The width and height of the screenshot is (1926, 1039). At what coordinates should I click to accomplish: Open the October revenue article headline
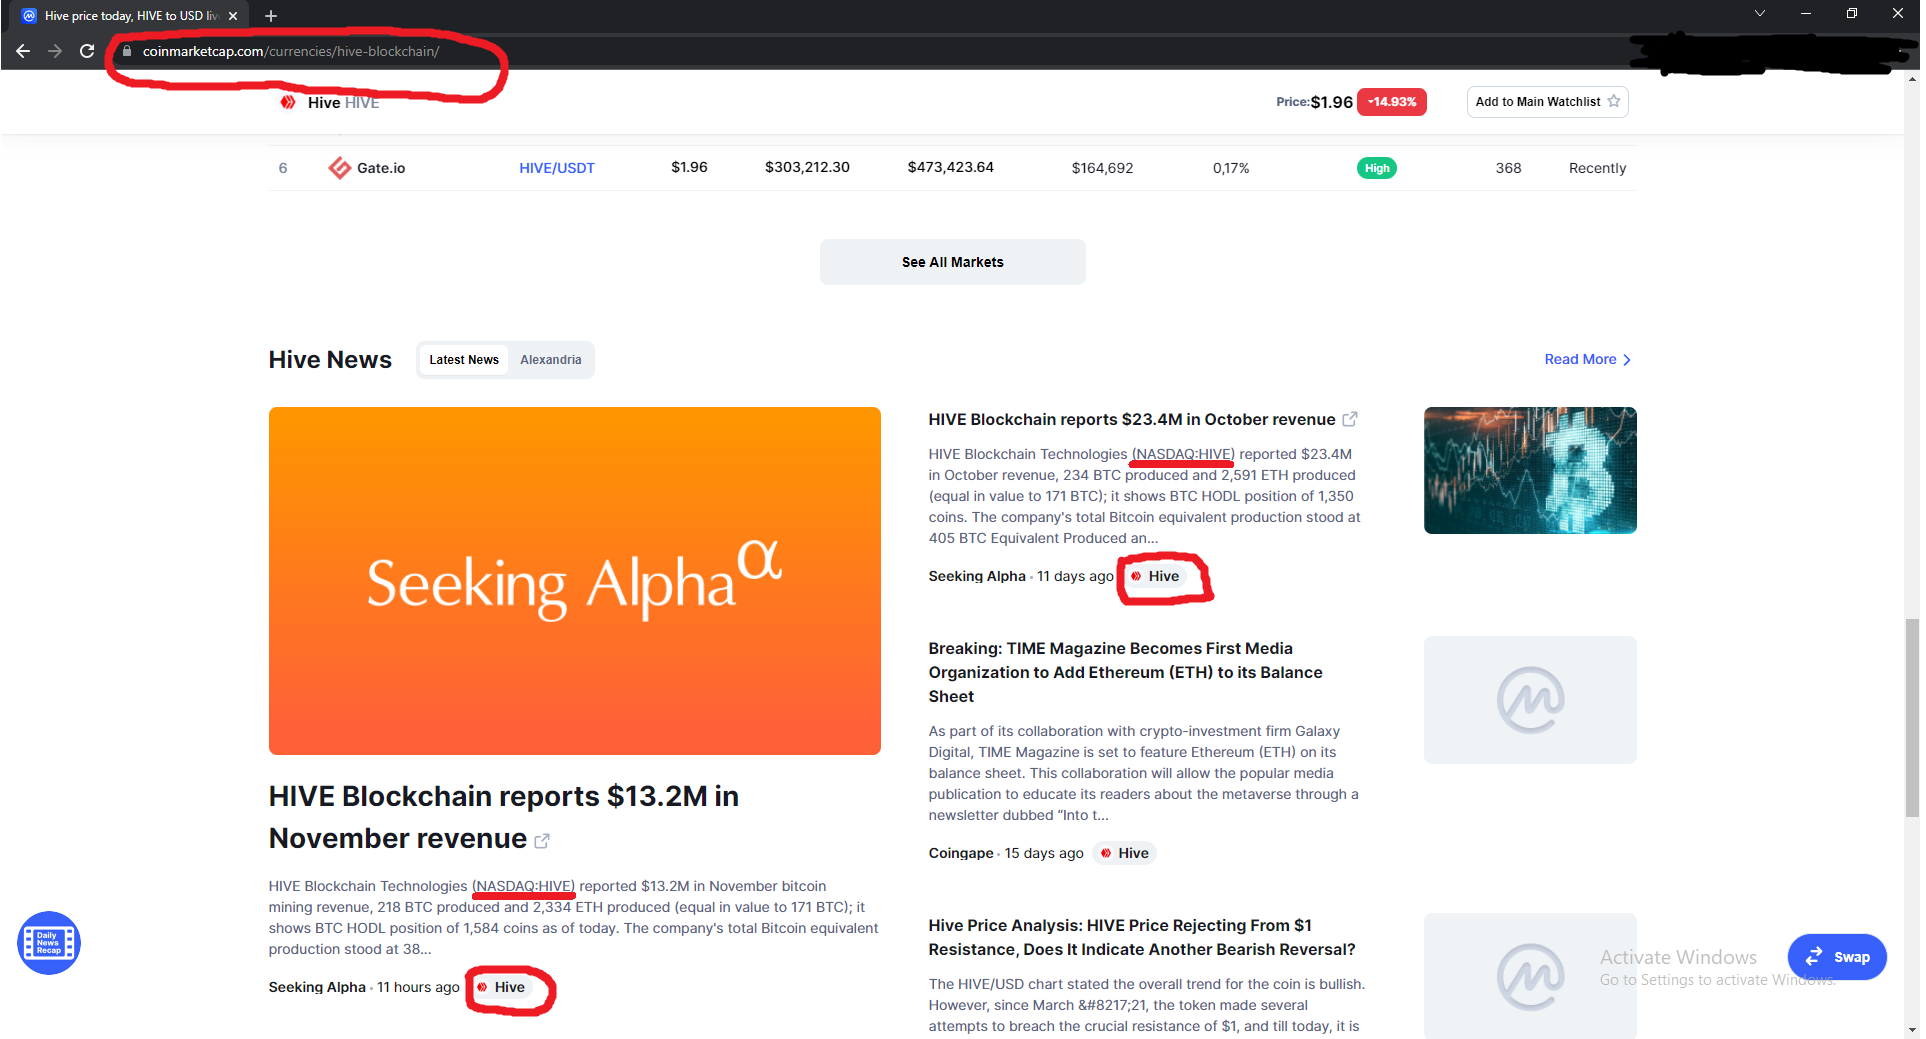(x=1132, y=419)
